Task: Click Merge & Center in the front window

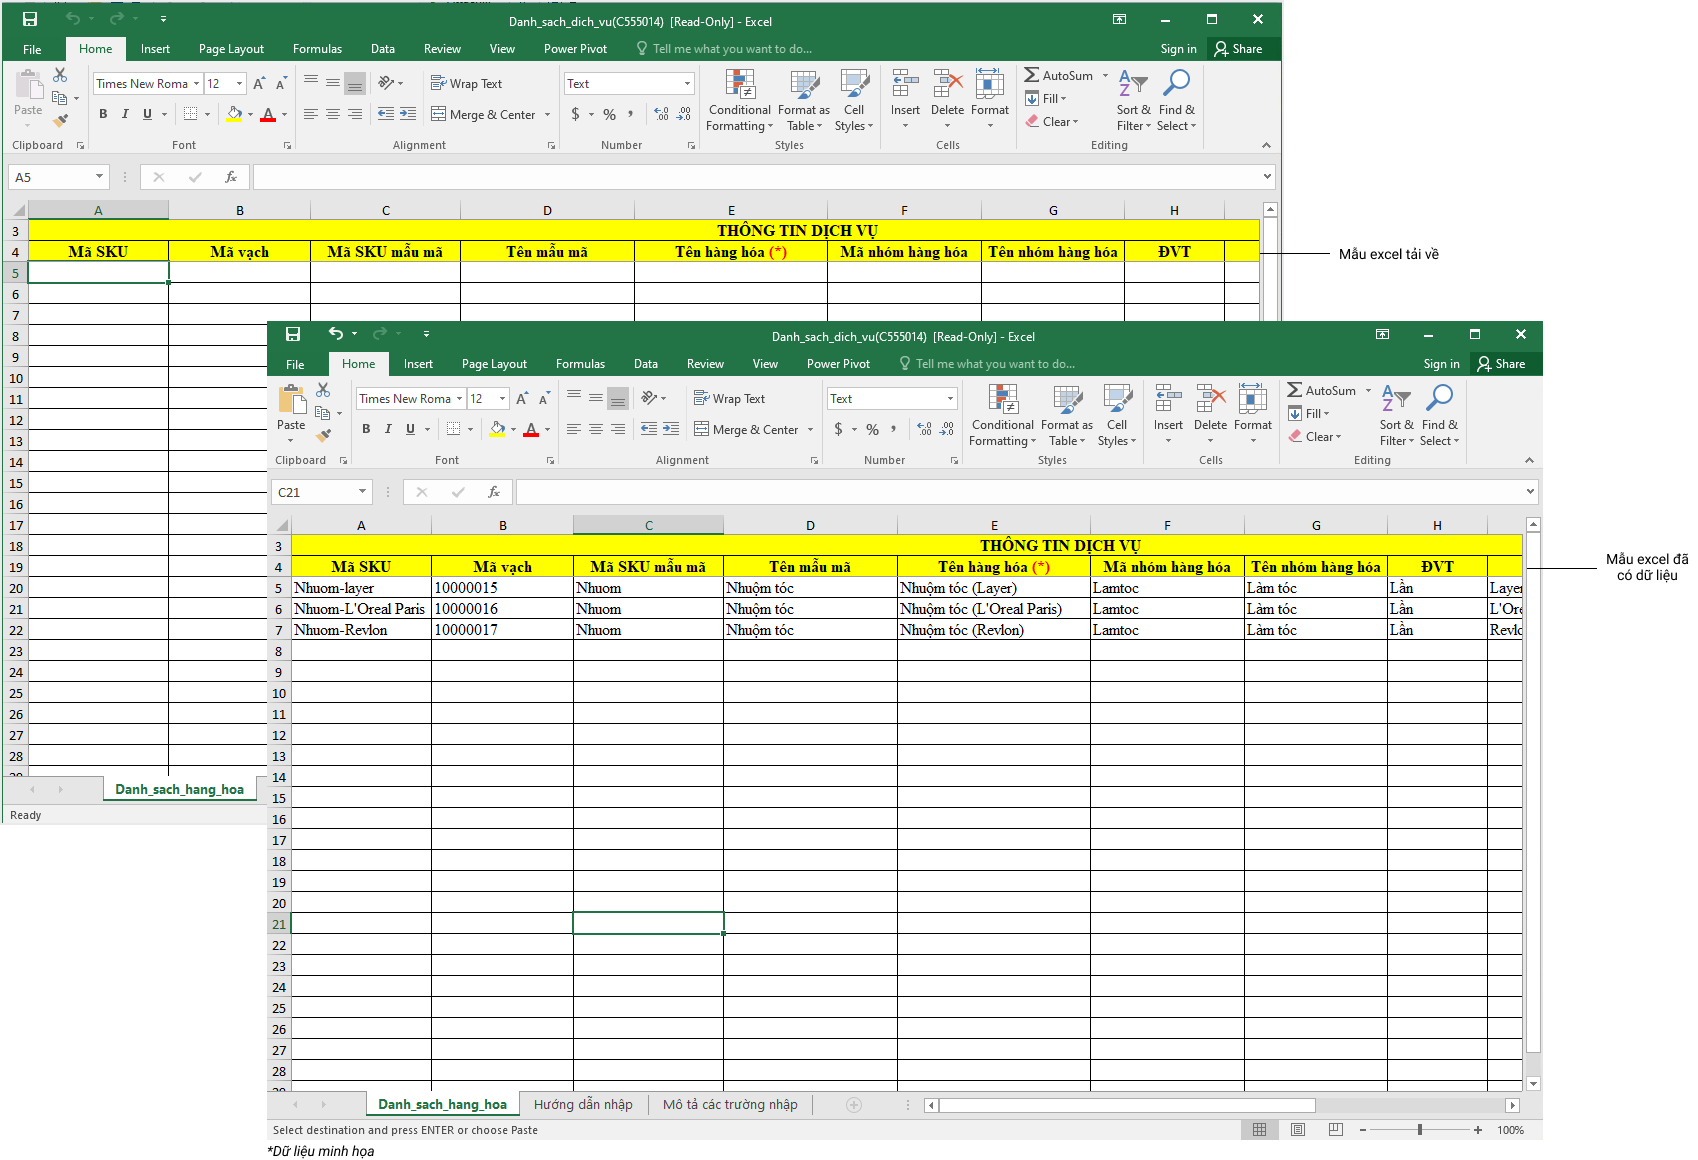Action: (x=747, y=429)
